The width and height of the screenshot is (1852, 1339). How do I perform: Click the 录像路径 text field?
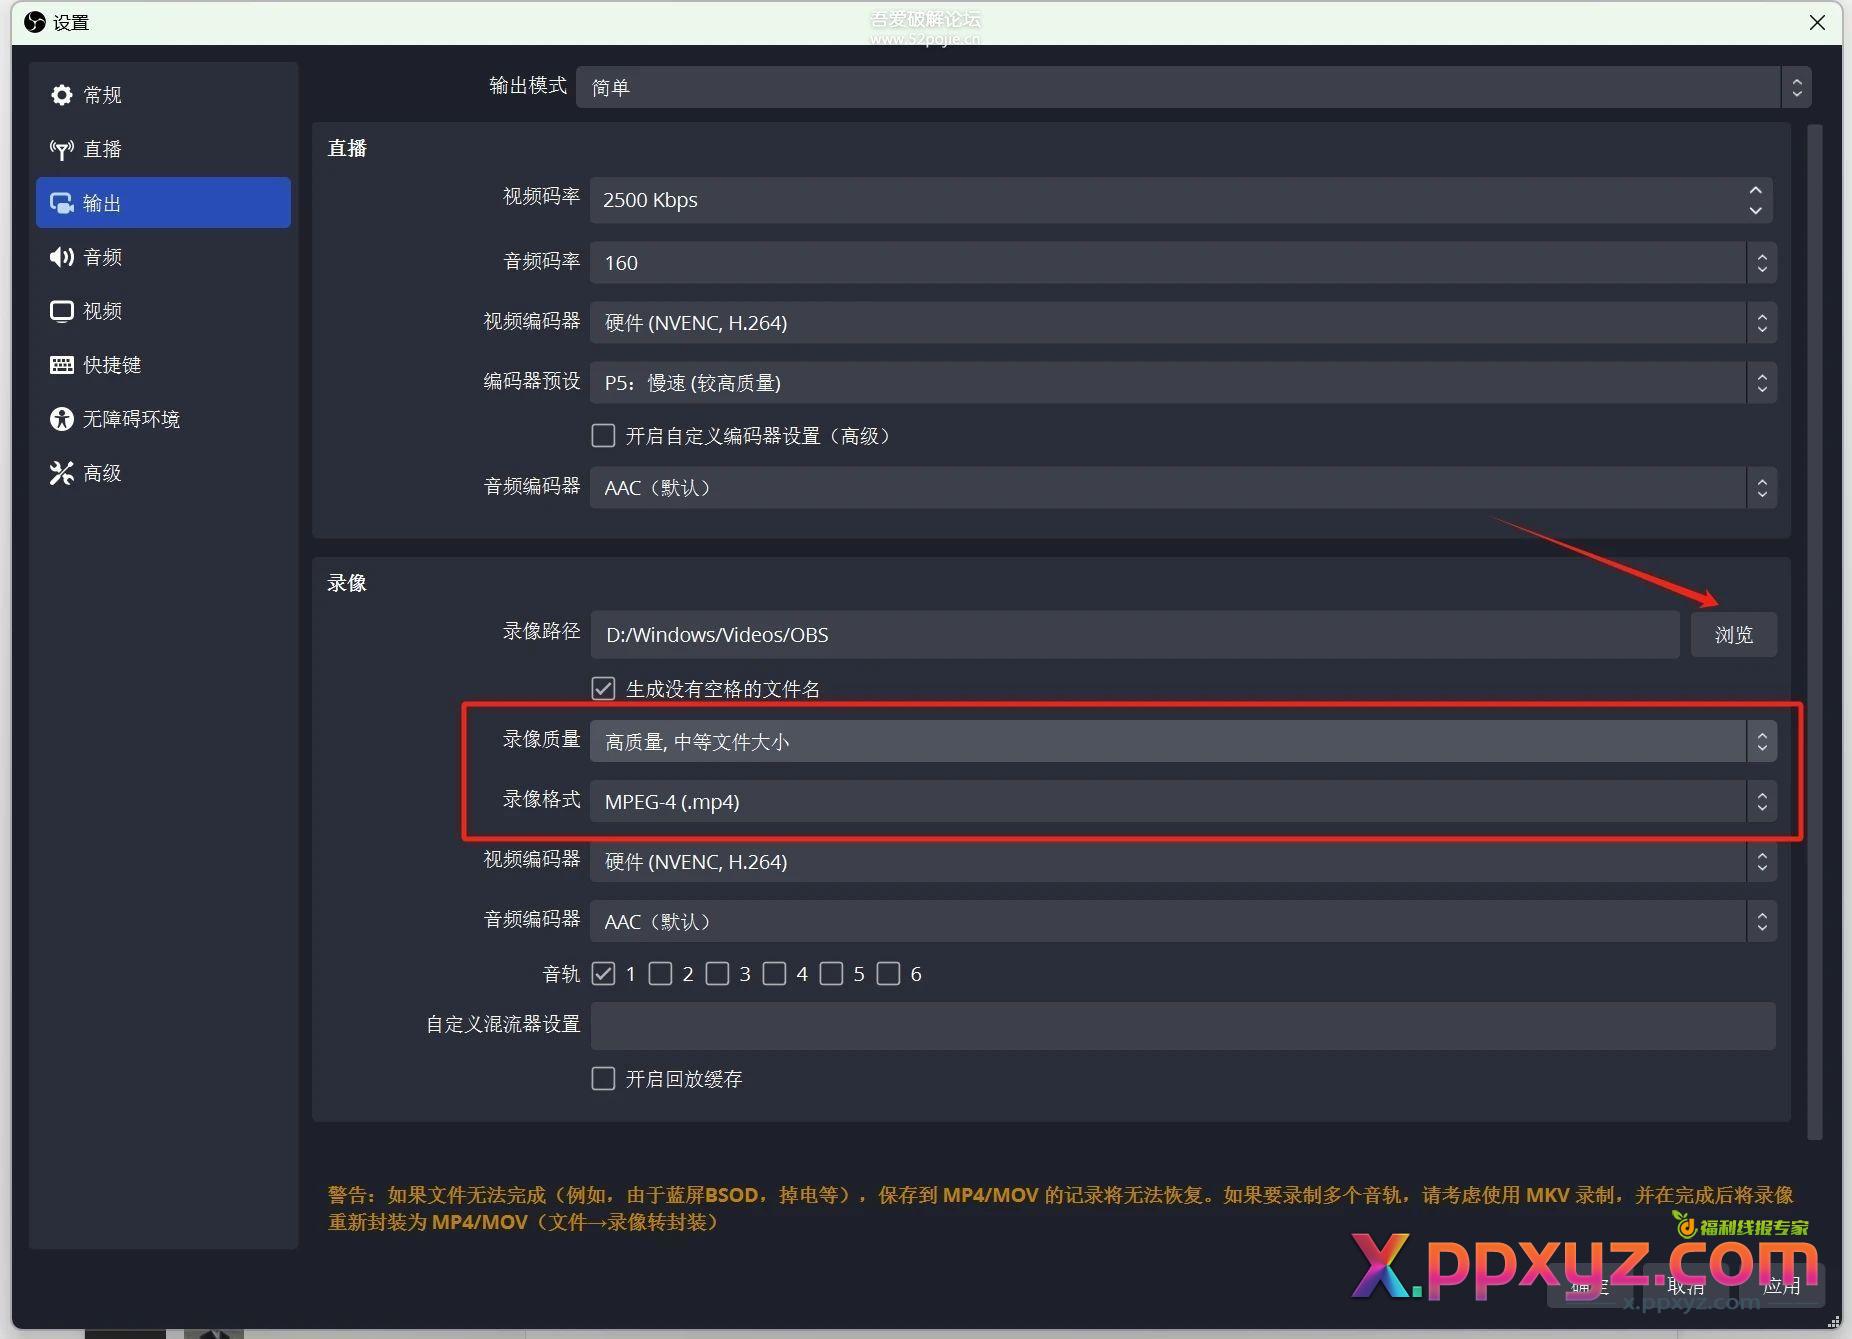(1135, 635)
